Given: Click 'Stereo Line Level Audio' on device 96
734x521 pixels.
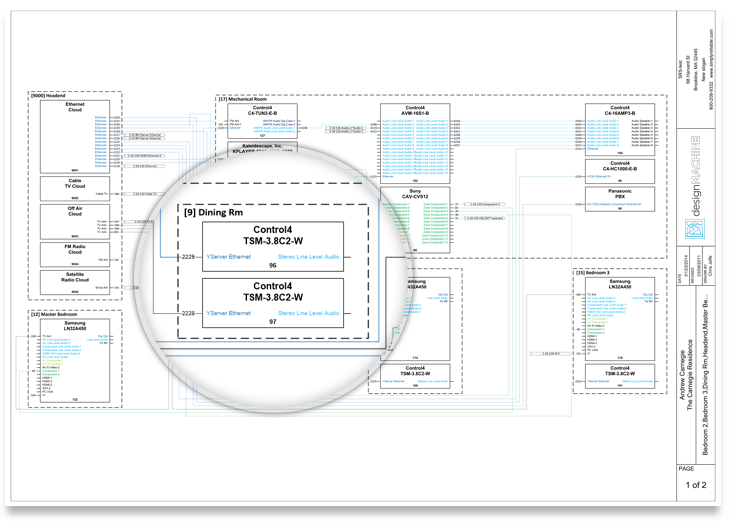Looking at the screenshot, I should point(308,257).
